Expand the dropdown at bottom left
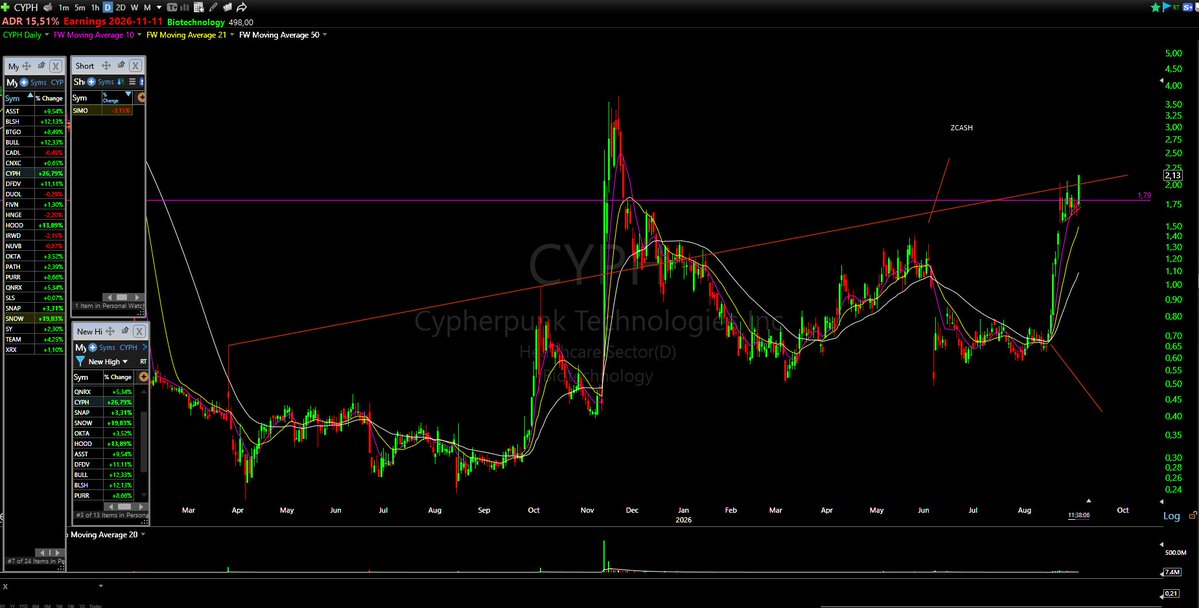This screenshot has height=608, width=1199. pos(100,586)
